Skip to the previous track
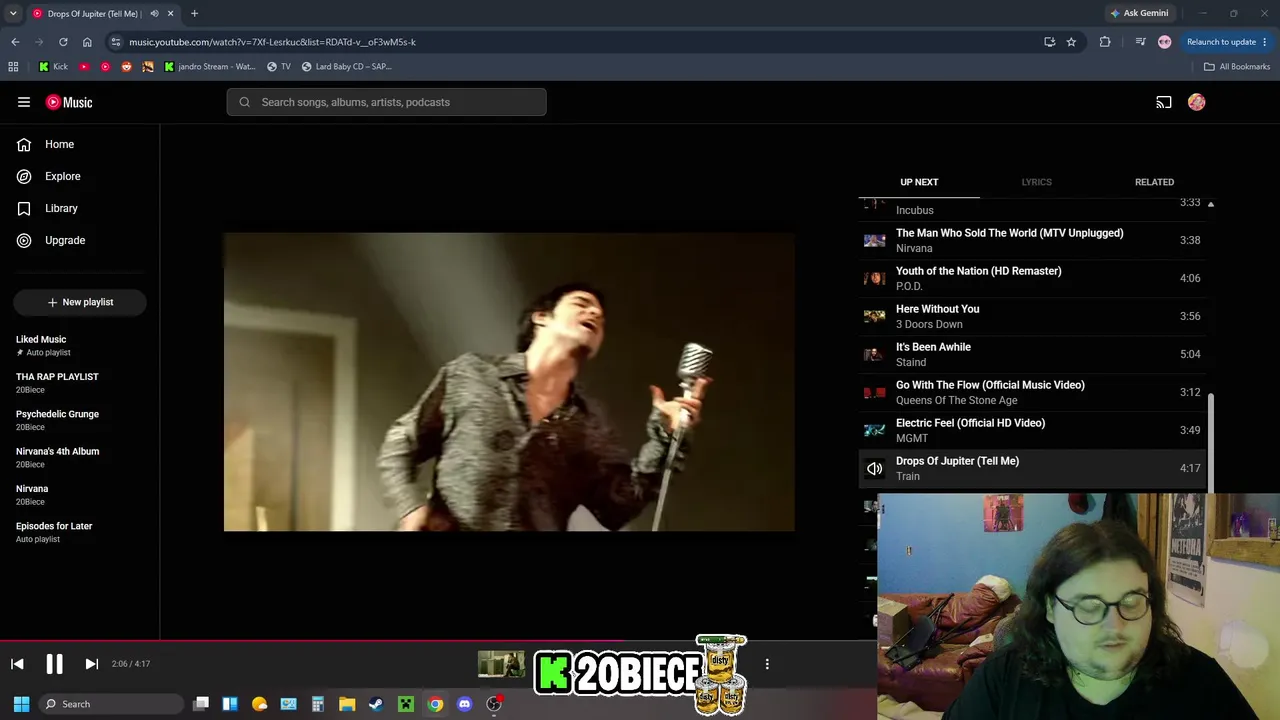Screen dimensions: 1280x720 [17, 664]
